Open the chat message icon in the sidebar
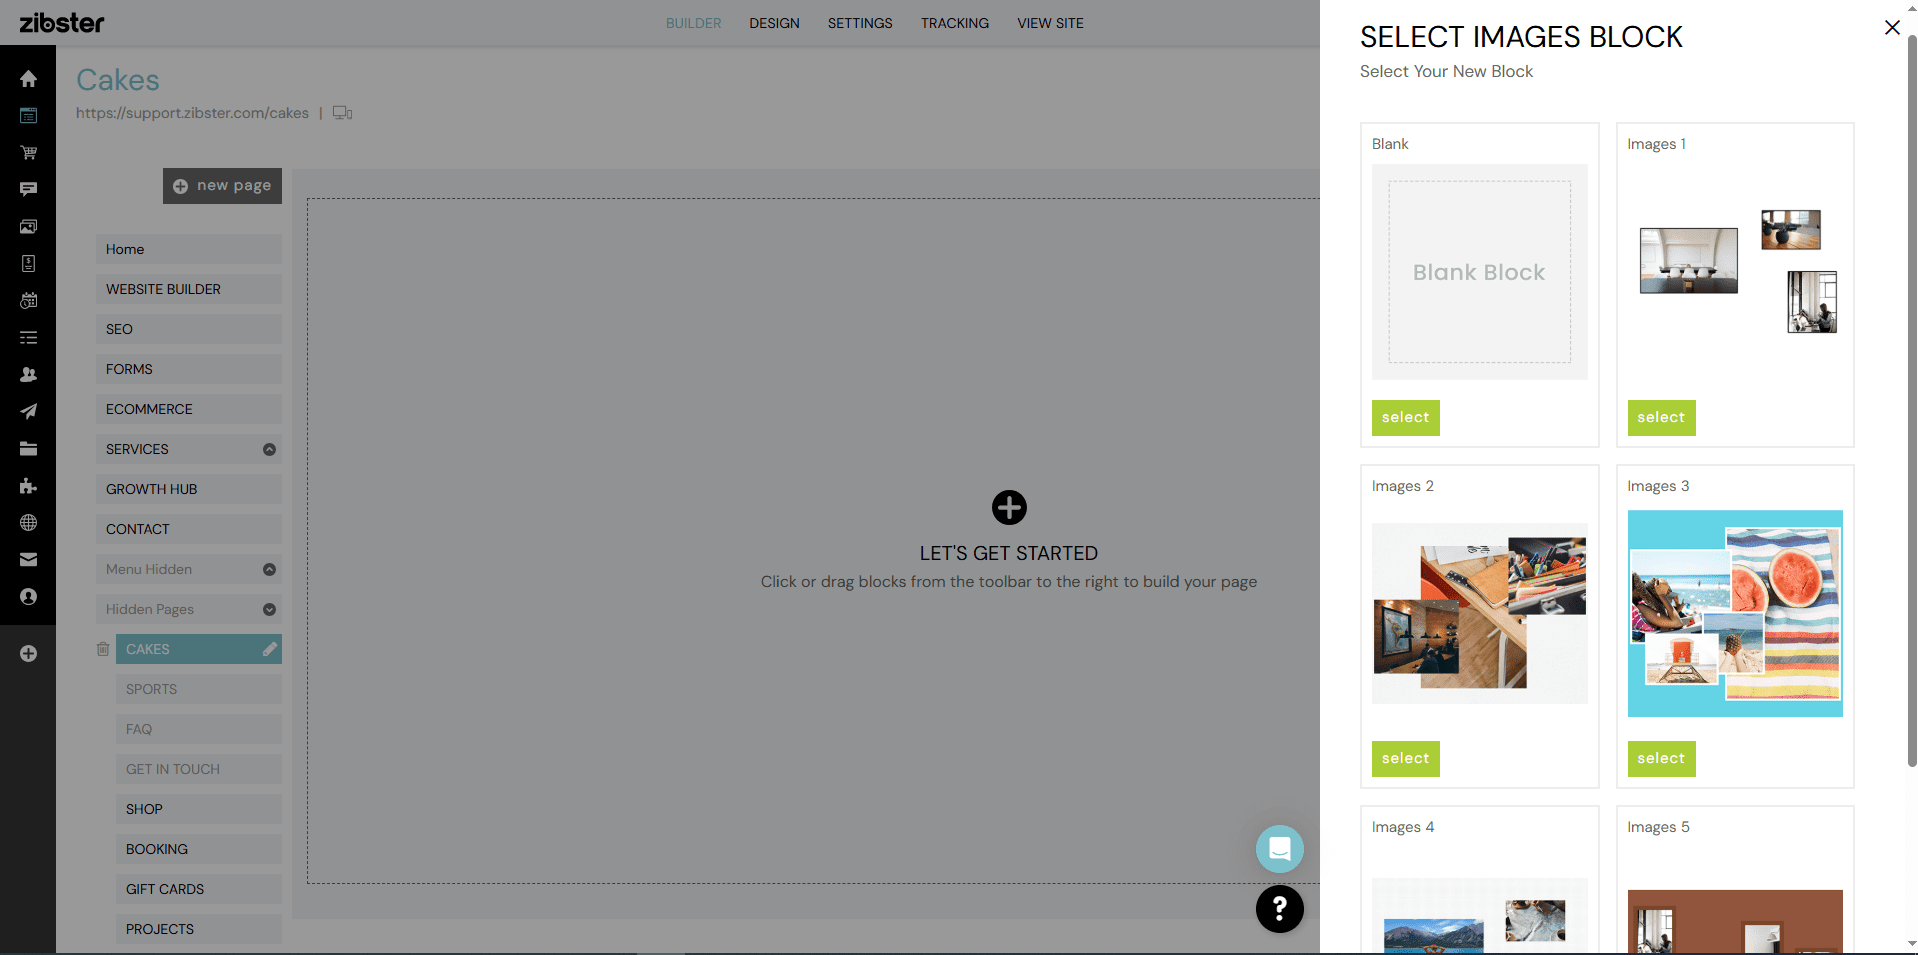 coord(28,189)
